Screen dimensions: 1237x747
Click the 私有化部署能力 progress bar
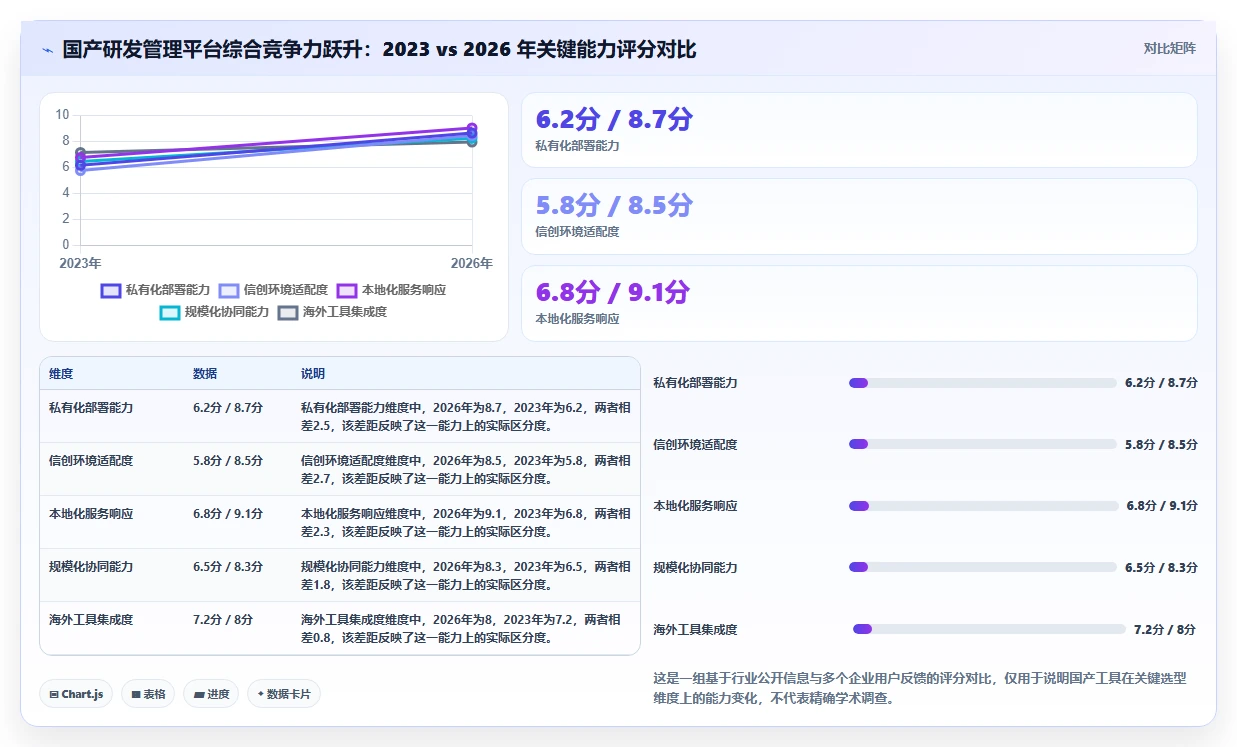(x=982, y=383)
